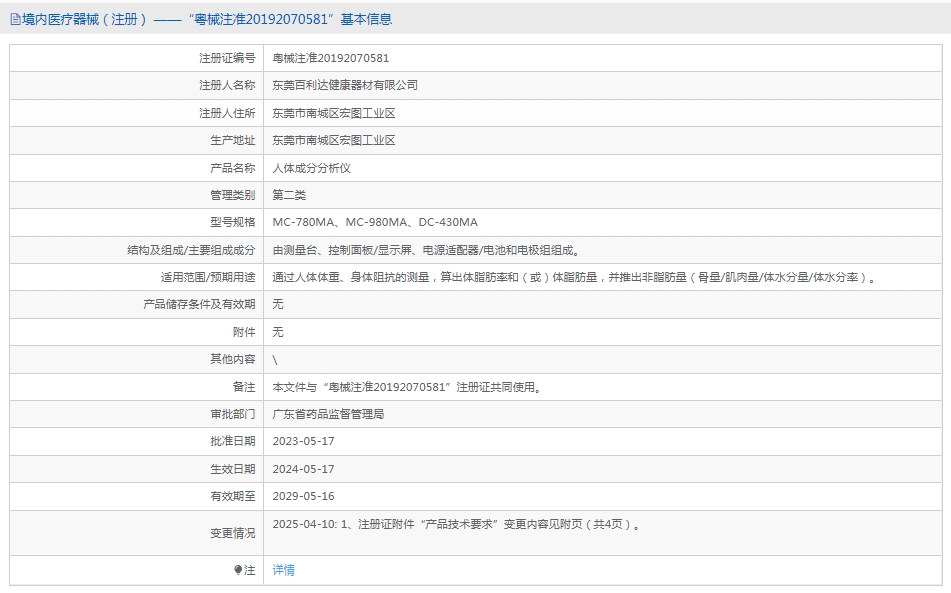
Task: Open the 详情 details link
Action: coord(283,570)
